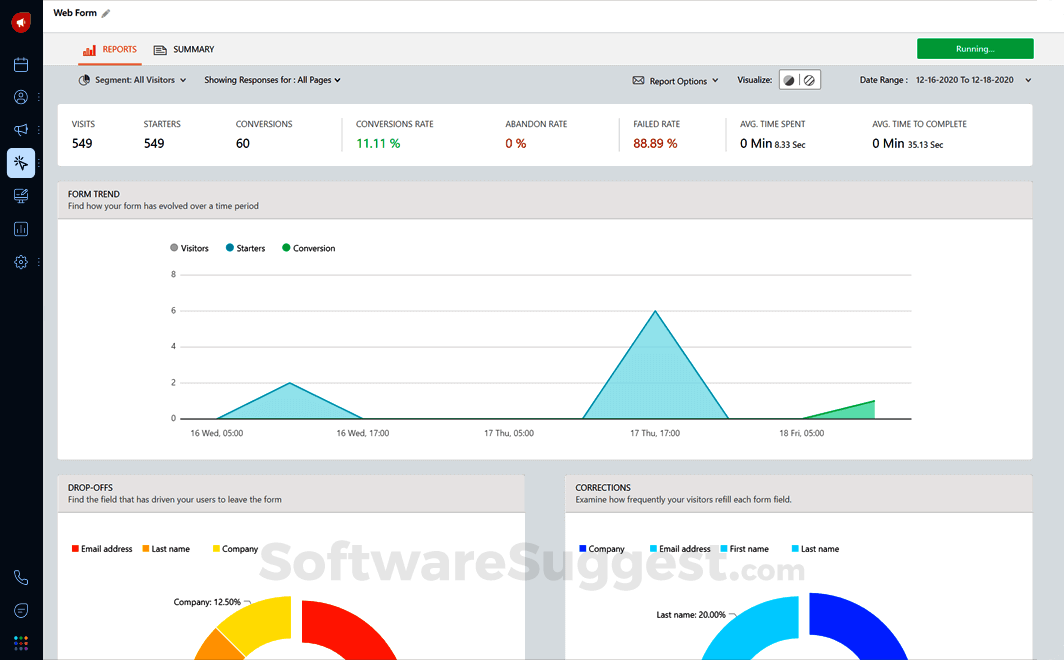1064x660 pixels.
Task: Click the red Email address legend swatch
Action: [x=75, y=549]
